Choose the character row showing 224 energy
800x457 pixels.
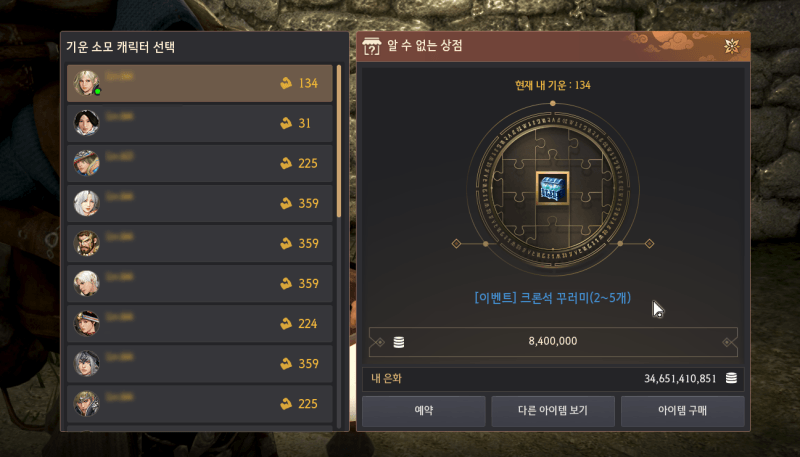pos(199,323)
